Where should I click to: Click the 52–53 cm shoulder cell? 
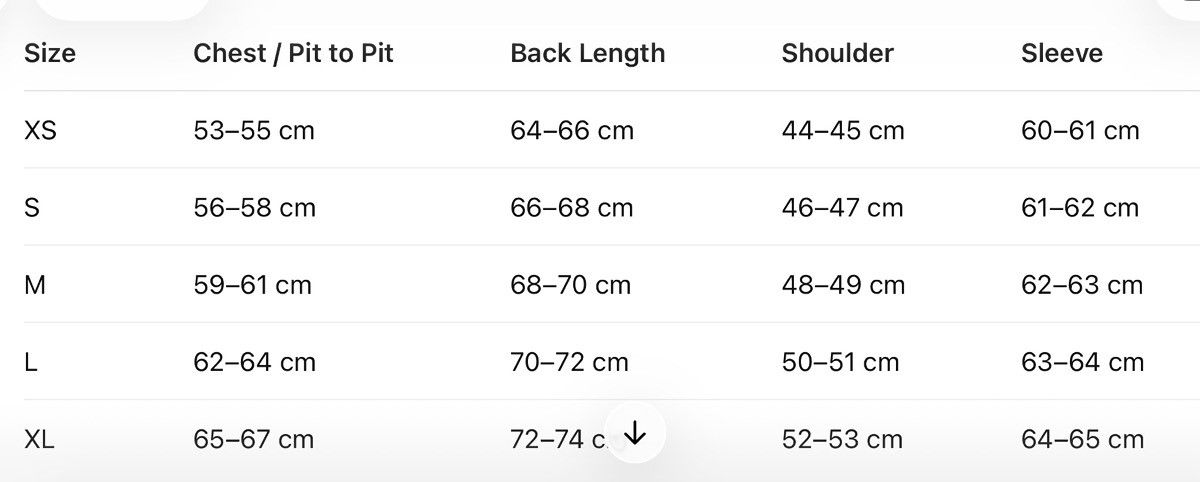[842, 439]
